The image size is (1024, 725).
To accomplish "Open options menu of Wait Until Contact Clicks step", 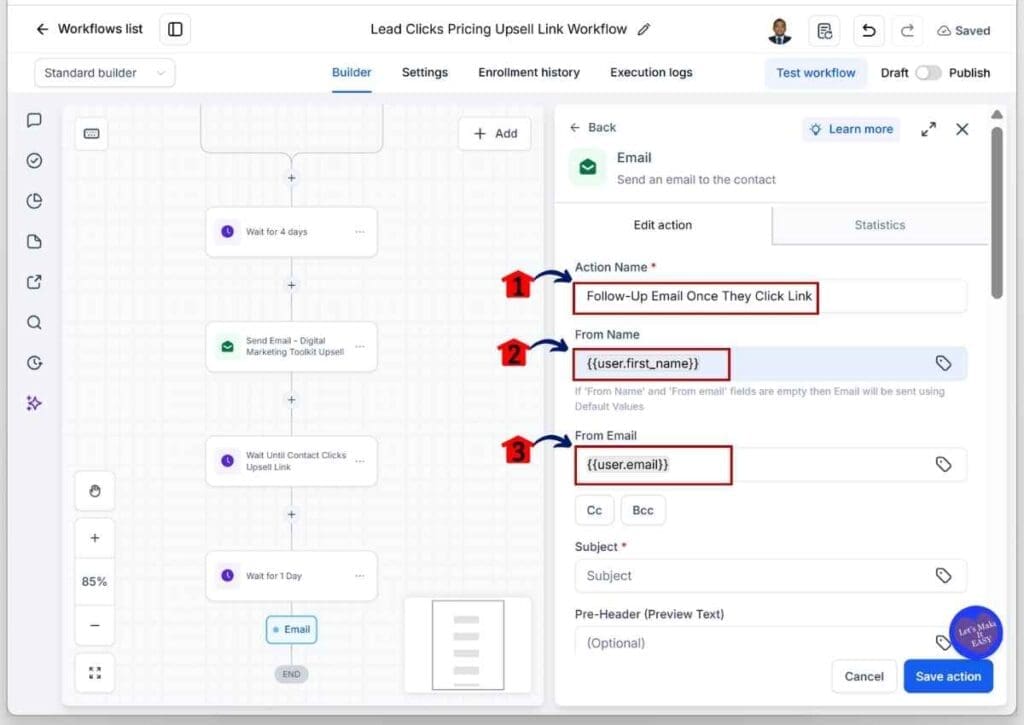I will point(360,461).
